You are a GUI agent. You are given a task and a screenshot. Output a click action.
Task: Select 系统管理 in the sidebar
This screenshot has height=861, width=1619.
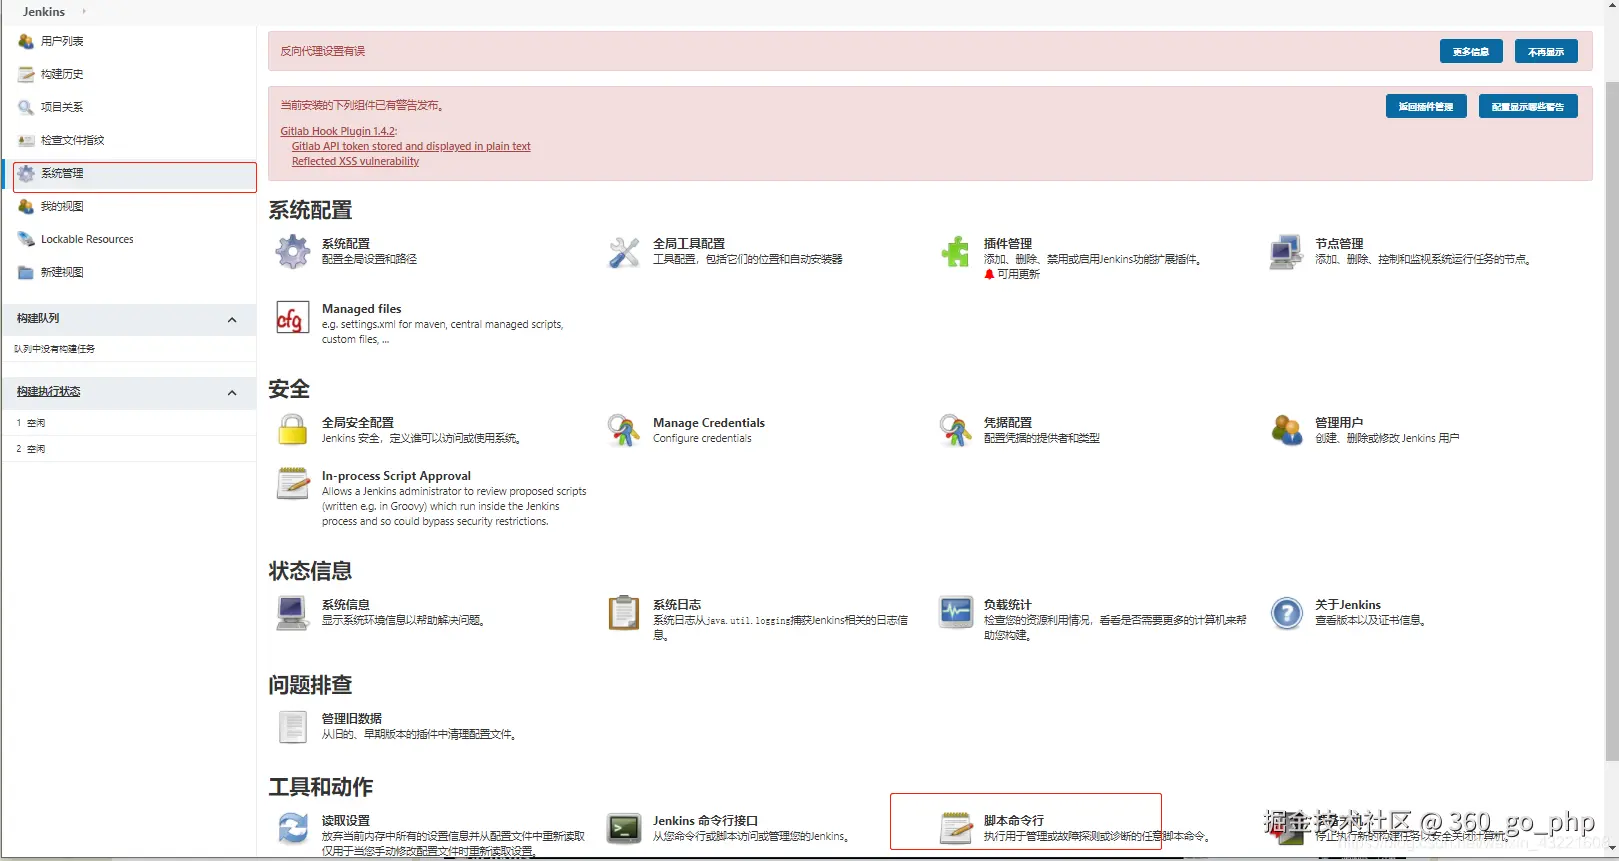coord(134,176)
